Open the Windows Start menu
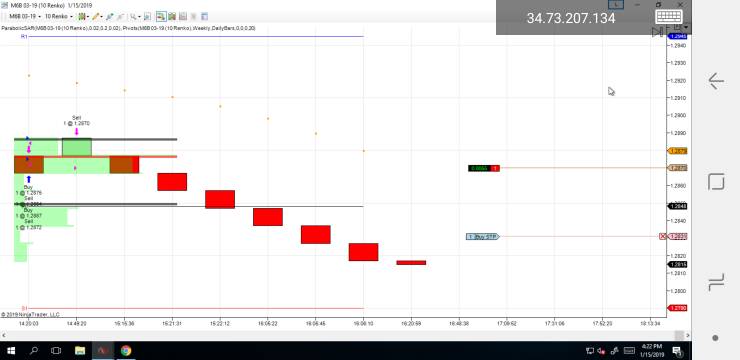Image resolution: width=740 pixels, height=360 pixels. [11, 351]
